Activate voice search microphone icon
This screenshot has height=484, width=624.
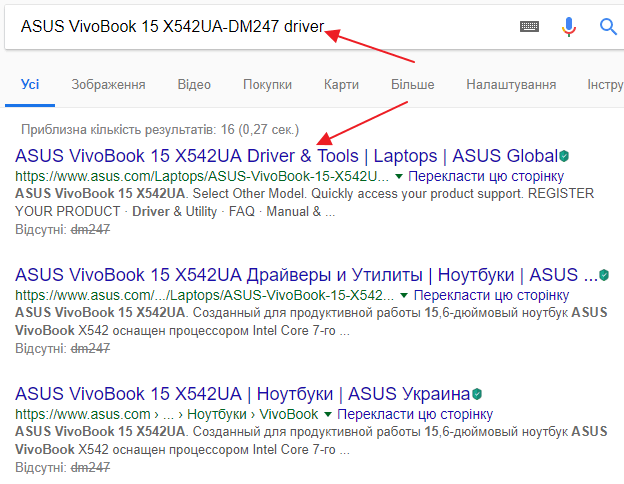point(569,27)
